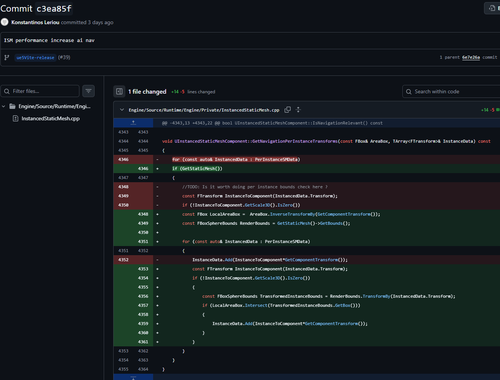Copy the file path to clipboard
Viewport: 500px width, 380px height.
pyautogui.click(x=288, y=110)
